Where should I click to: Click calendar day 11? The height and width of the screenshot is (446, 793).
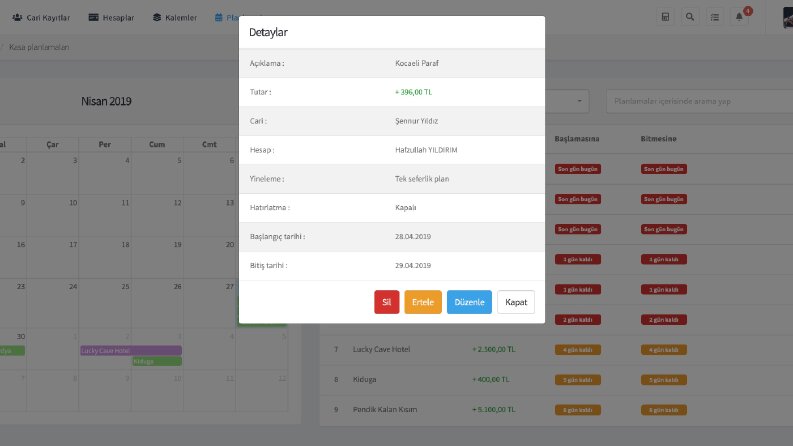click(125, 203)
